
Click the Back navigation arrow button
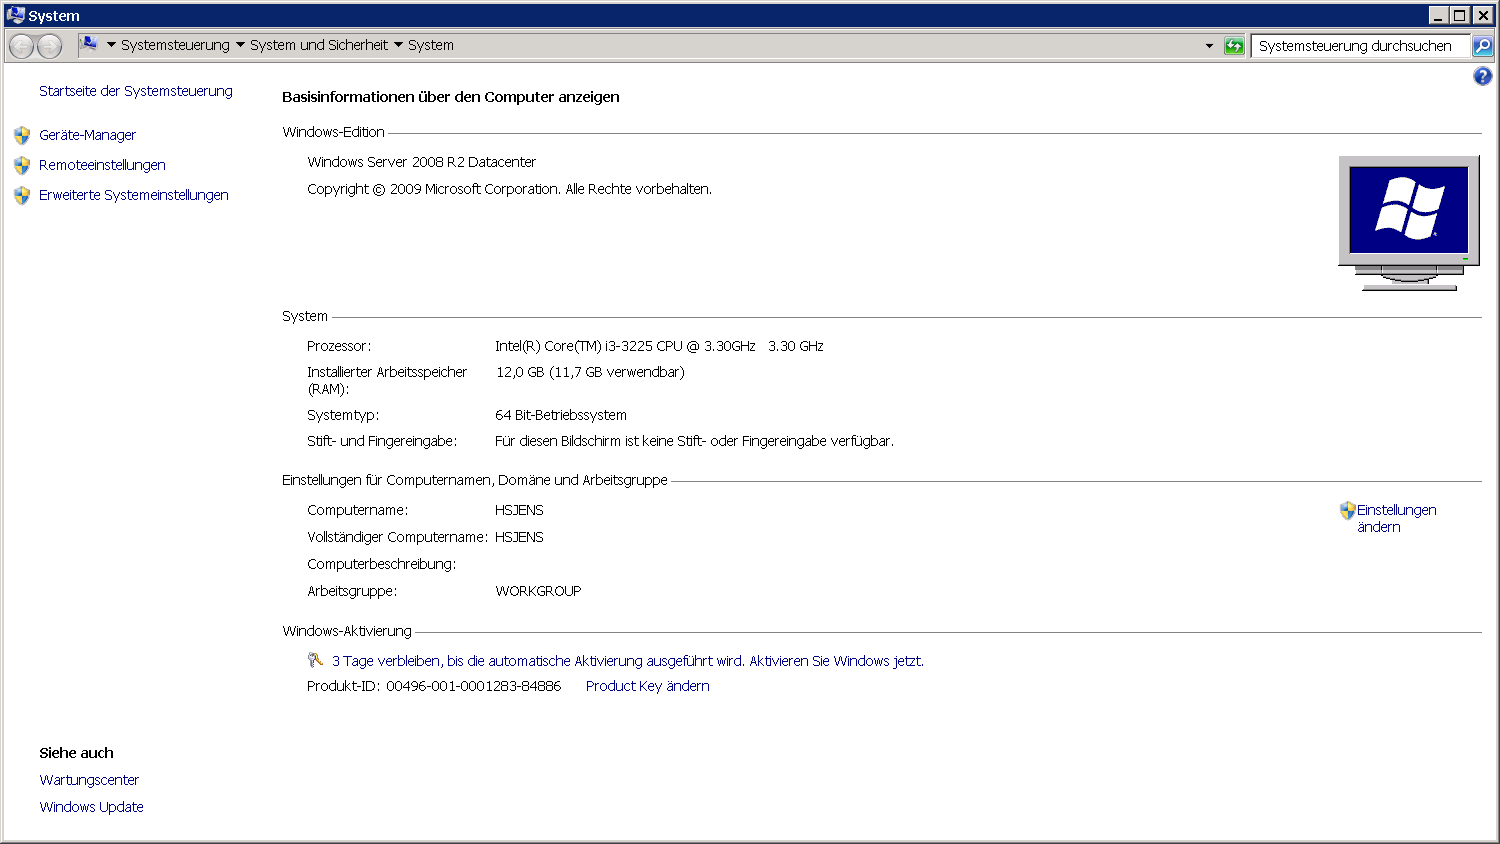(x=21, y=46)
